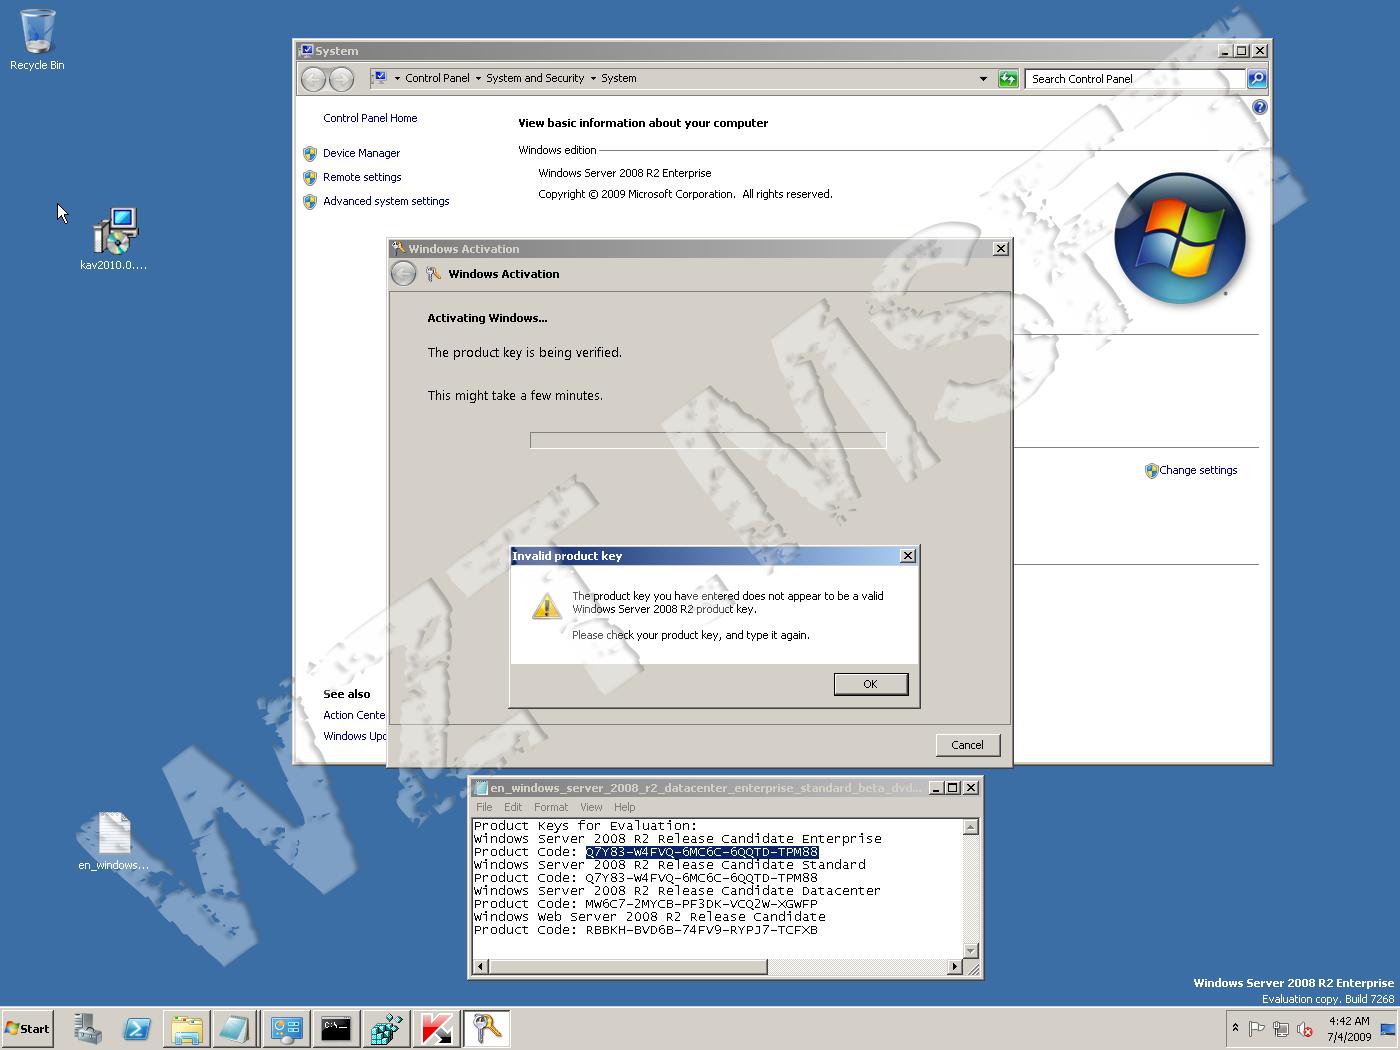Click the search magnifier icon
Viewport: 1400px width, 1050px height.
pyautogui.click(x=1257, y=79)
